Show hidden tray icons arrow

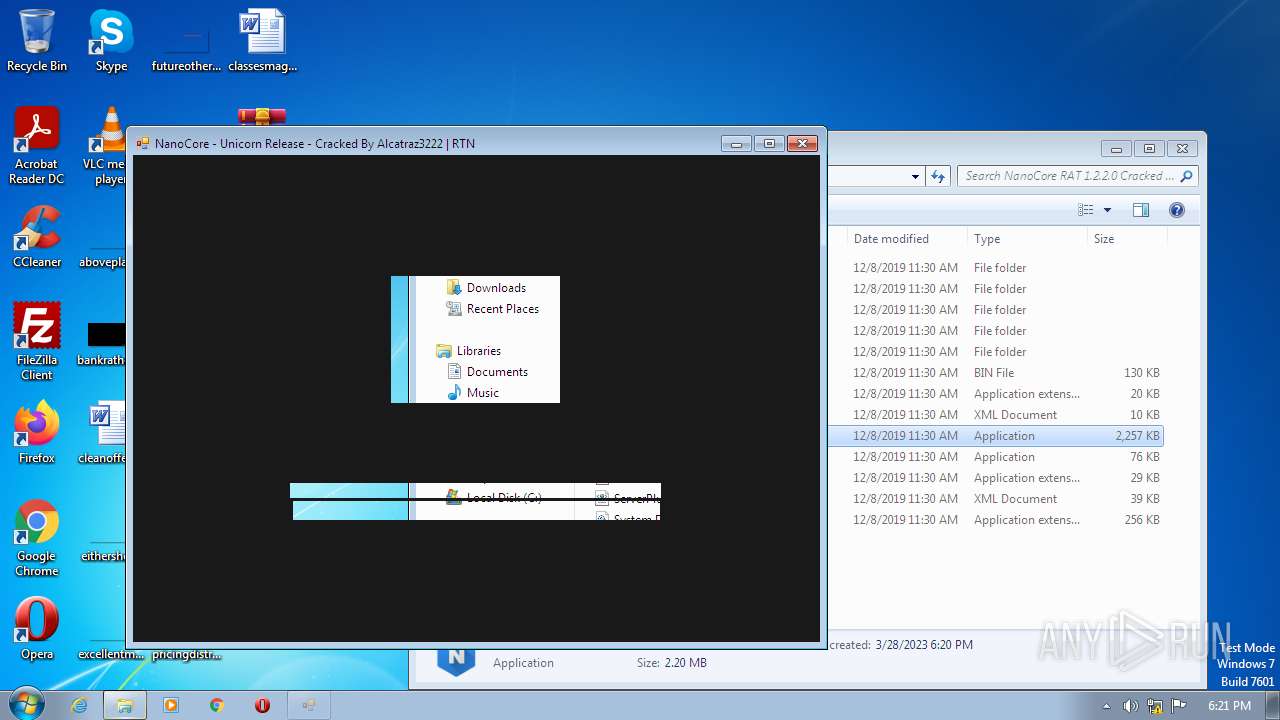[1106, 705]
